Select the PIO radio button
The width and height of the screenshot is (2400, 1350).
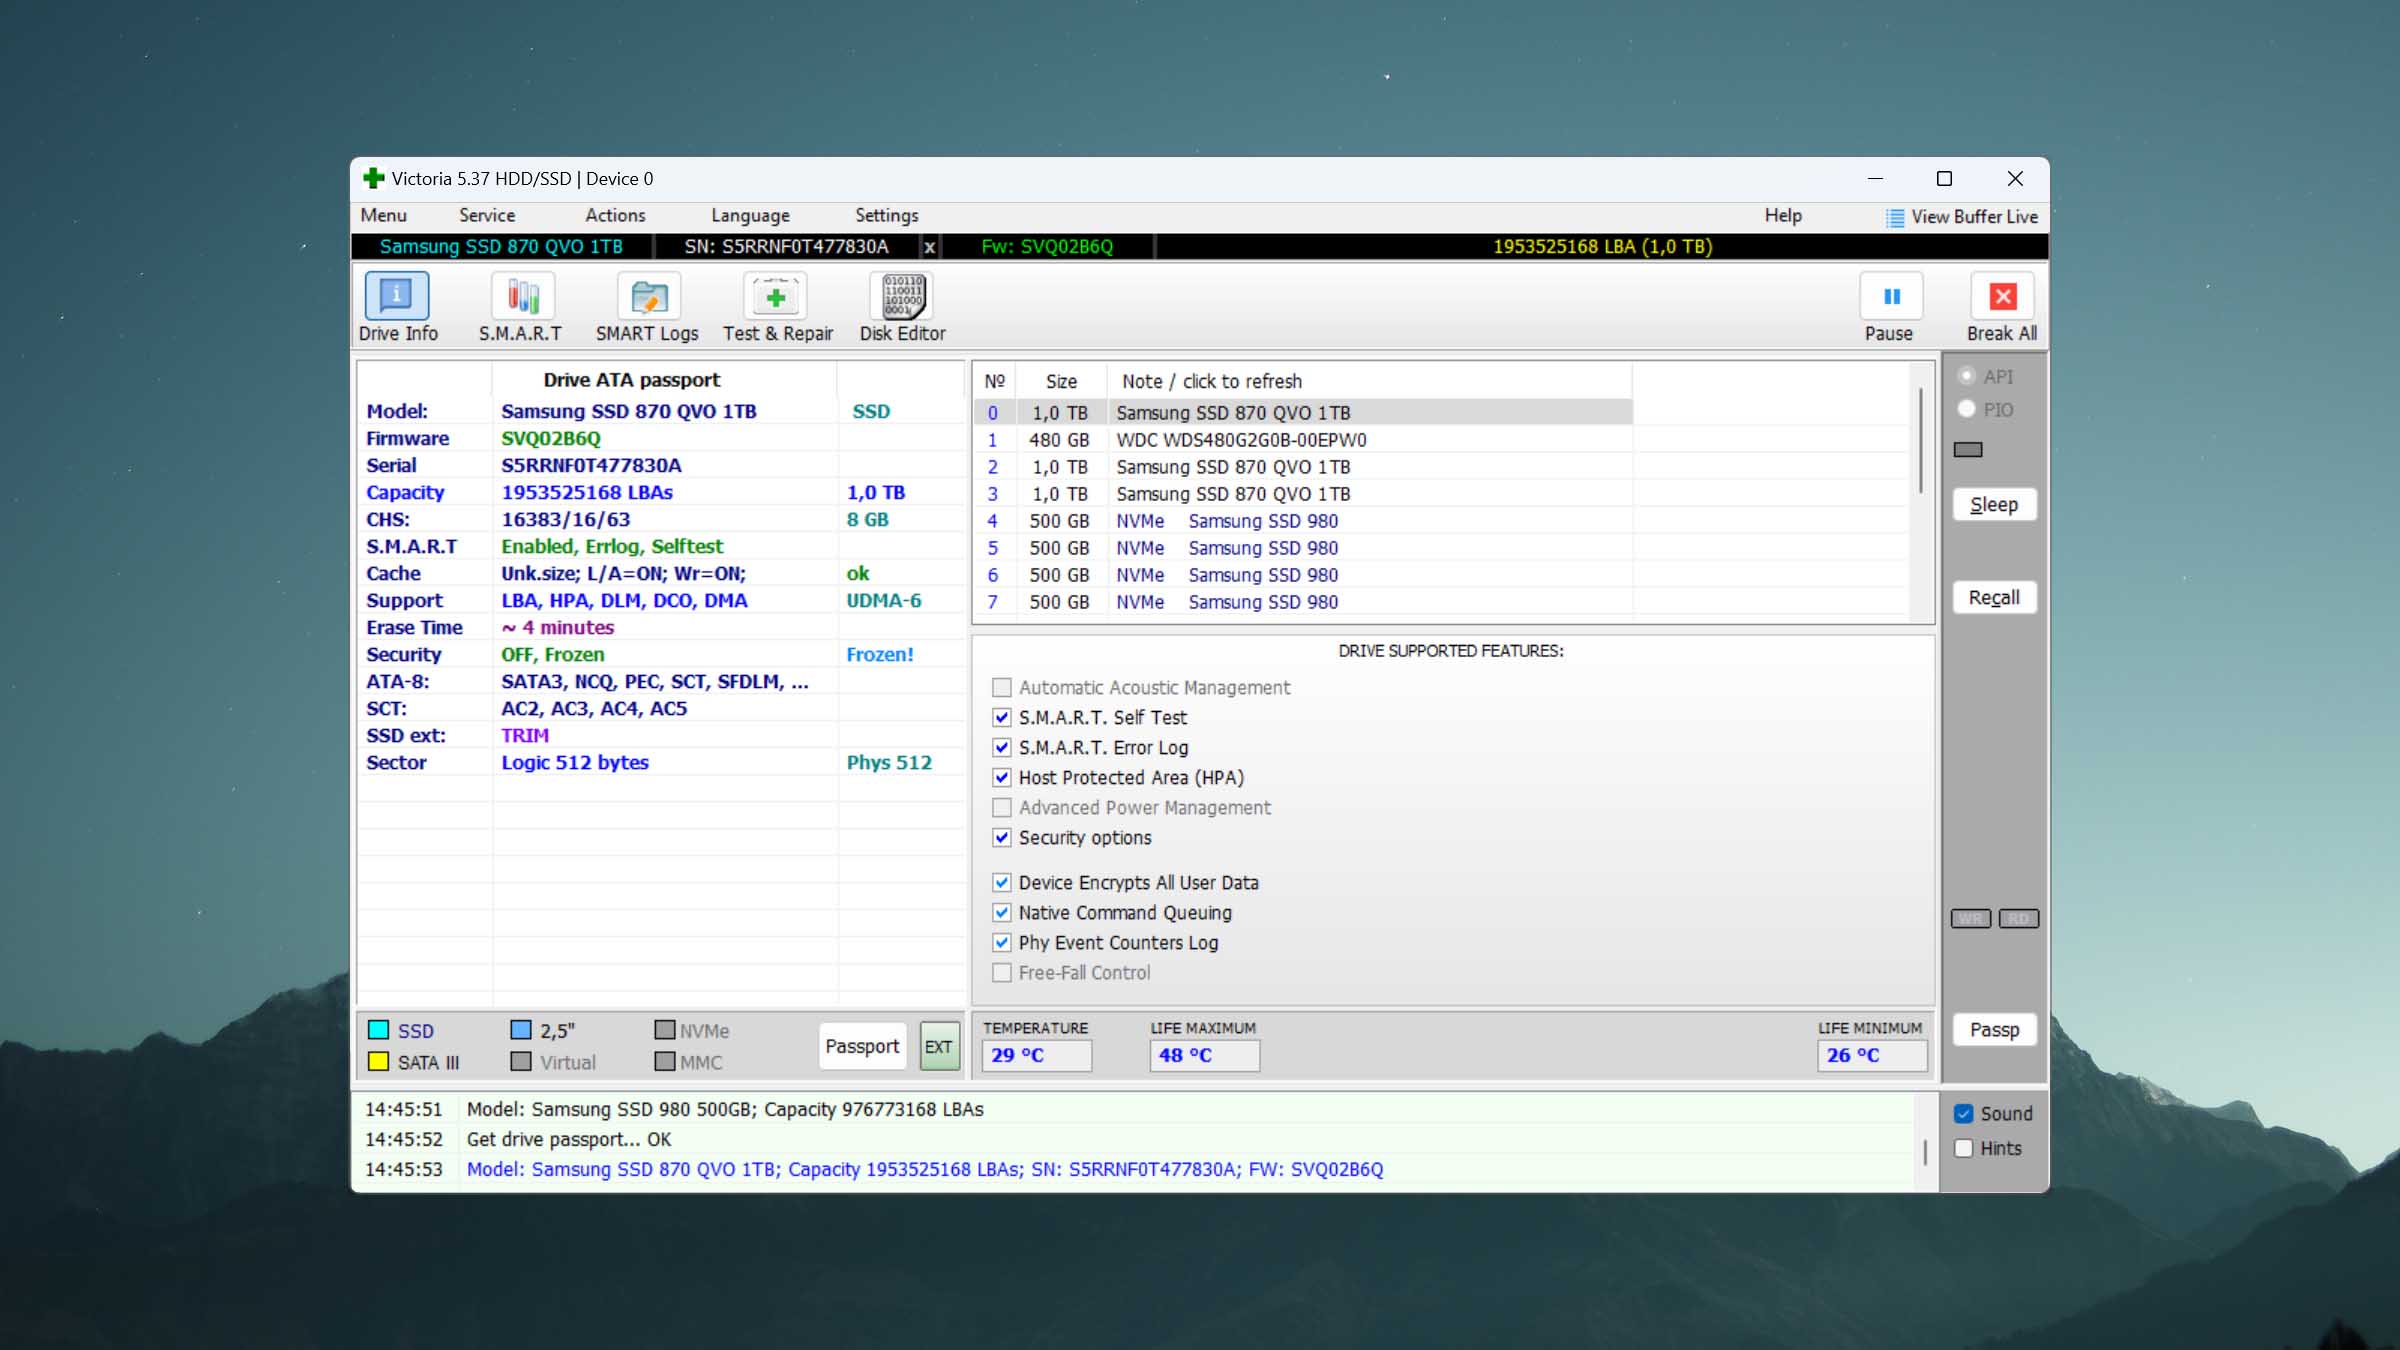click(x=1966, y=409)
